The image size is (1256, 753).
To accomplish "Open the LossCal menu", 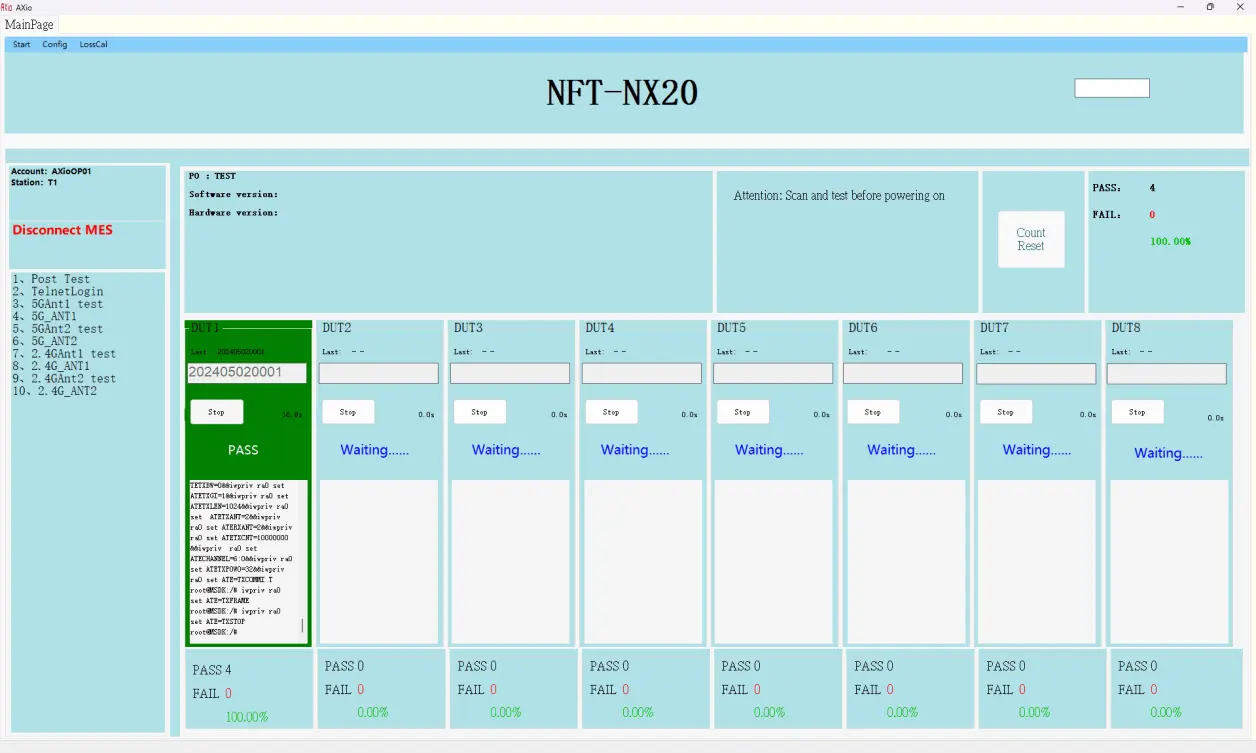I will pyautogui.click(x=94, y=45).
